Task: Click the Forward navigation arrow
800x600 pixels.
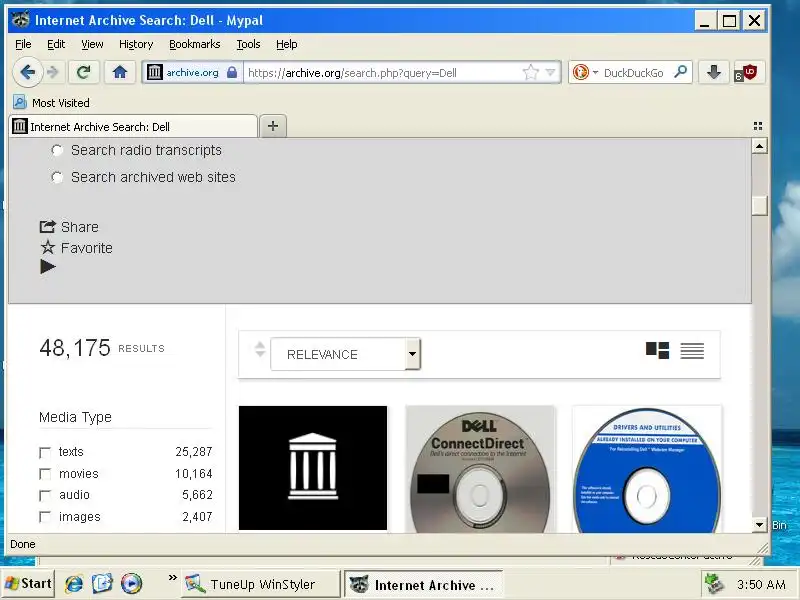Action: (53, 72)
